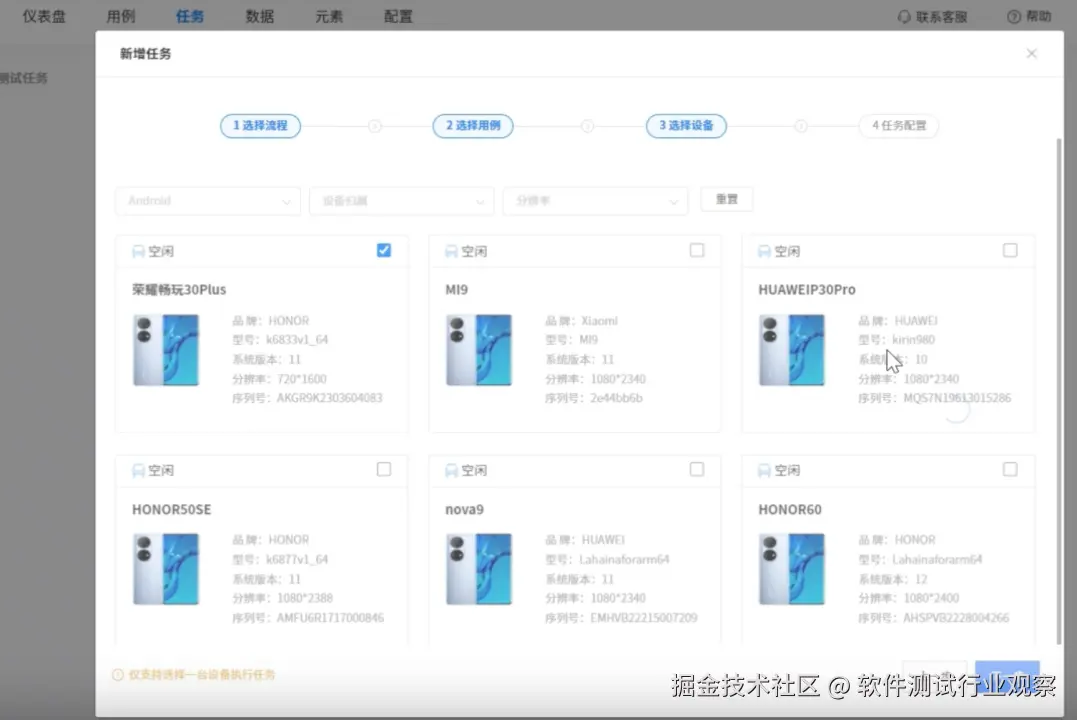This screenshot has width=1077, height=720.
Task: Check the MI9 device checkbox
Action: [696, 250]
